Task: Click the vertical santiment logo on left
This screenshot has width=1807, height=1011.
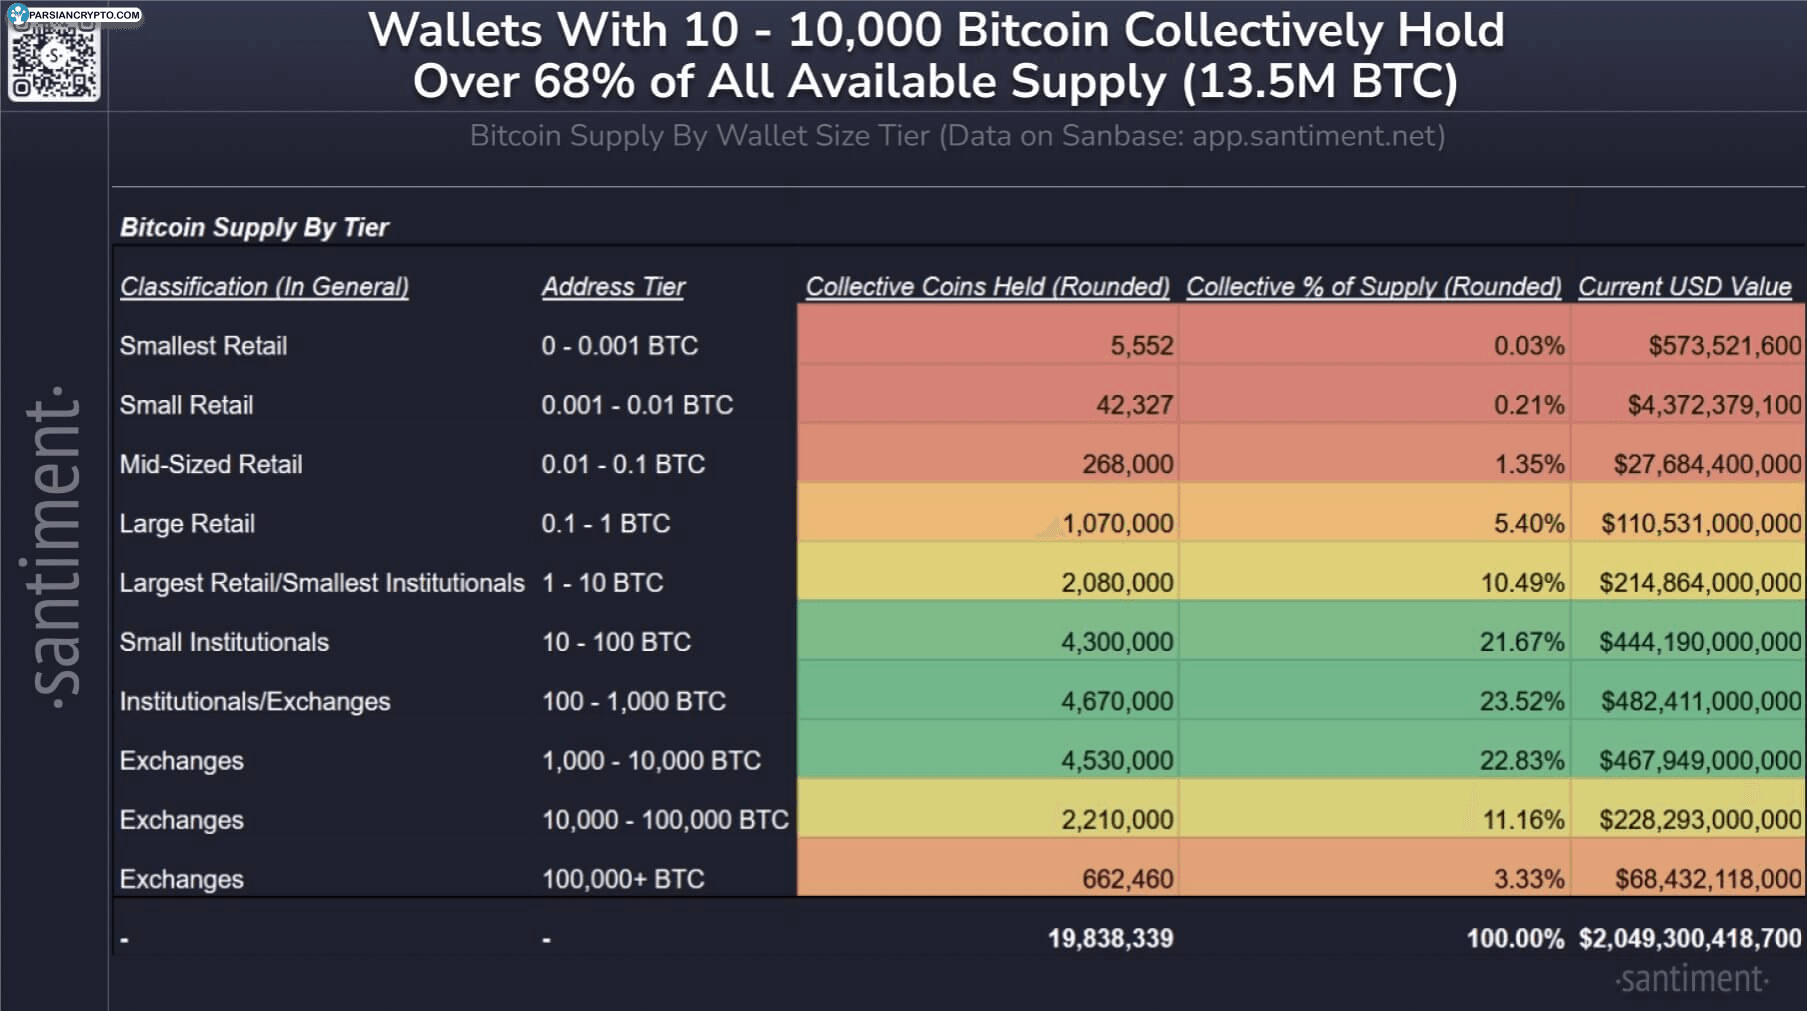Action: [x=54, y=548]
